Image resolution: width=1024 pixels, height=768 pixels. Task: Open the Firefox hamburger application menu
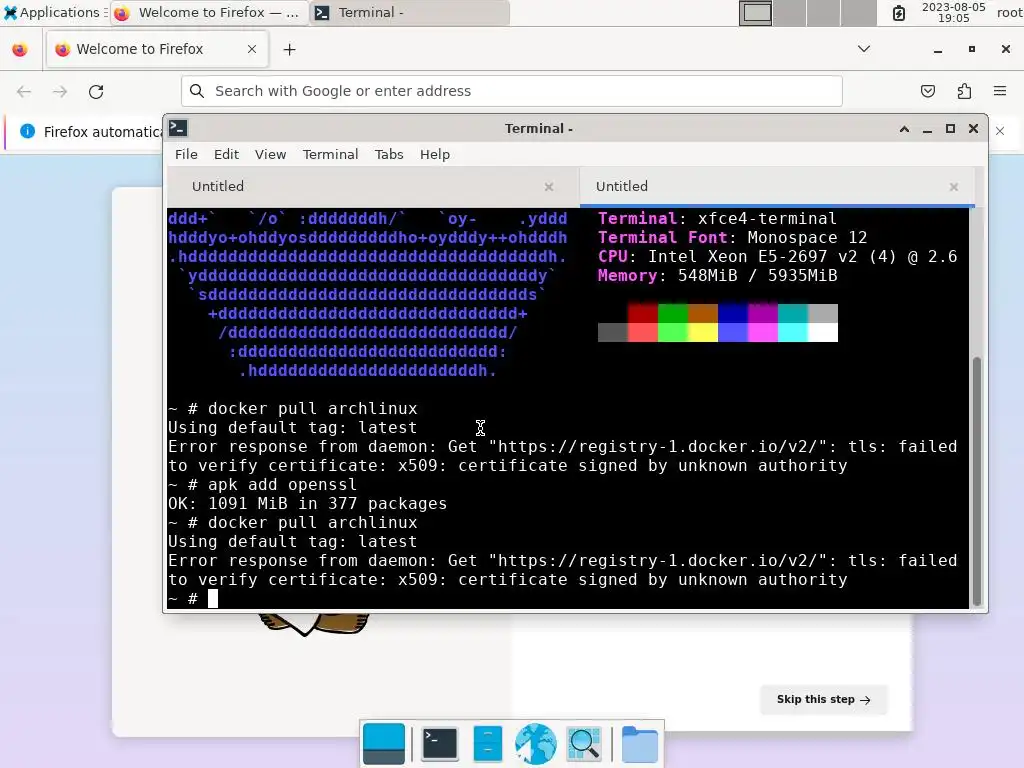click(x=1000, y=91)
